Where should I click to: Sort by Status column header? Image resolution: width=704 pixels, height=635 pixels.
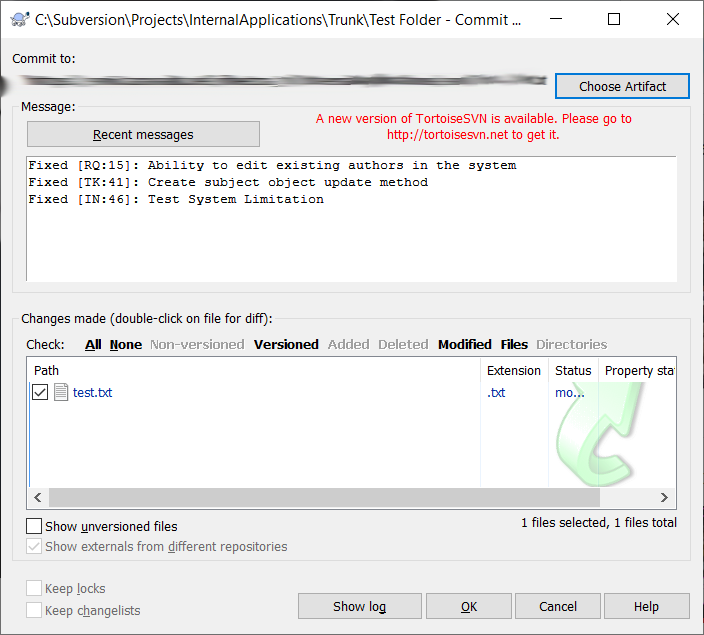pos(573,370)
